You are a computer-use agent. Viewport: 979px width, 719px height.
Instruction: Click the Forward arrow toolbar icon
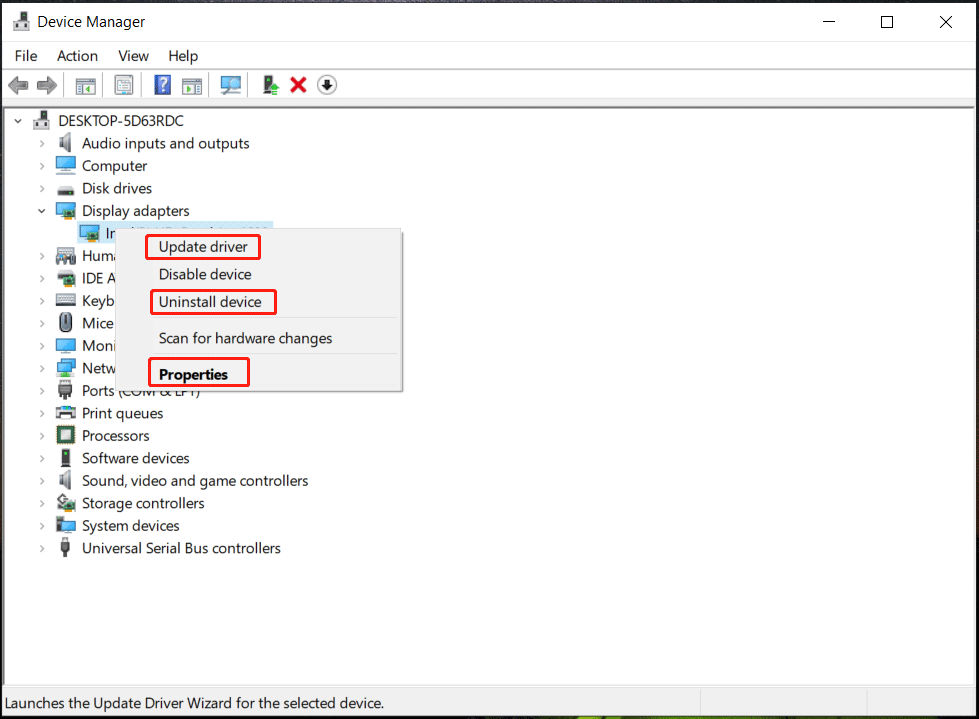[x=47, y=85]
